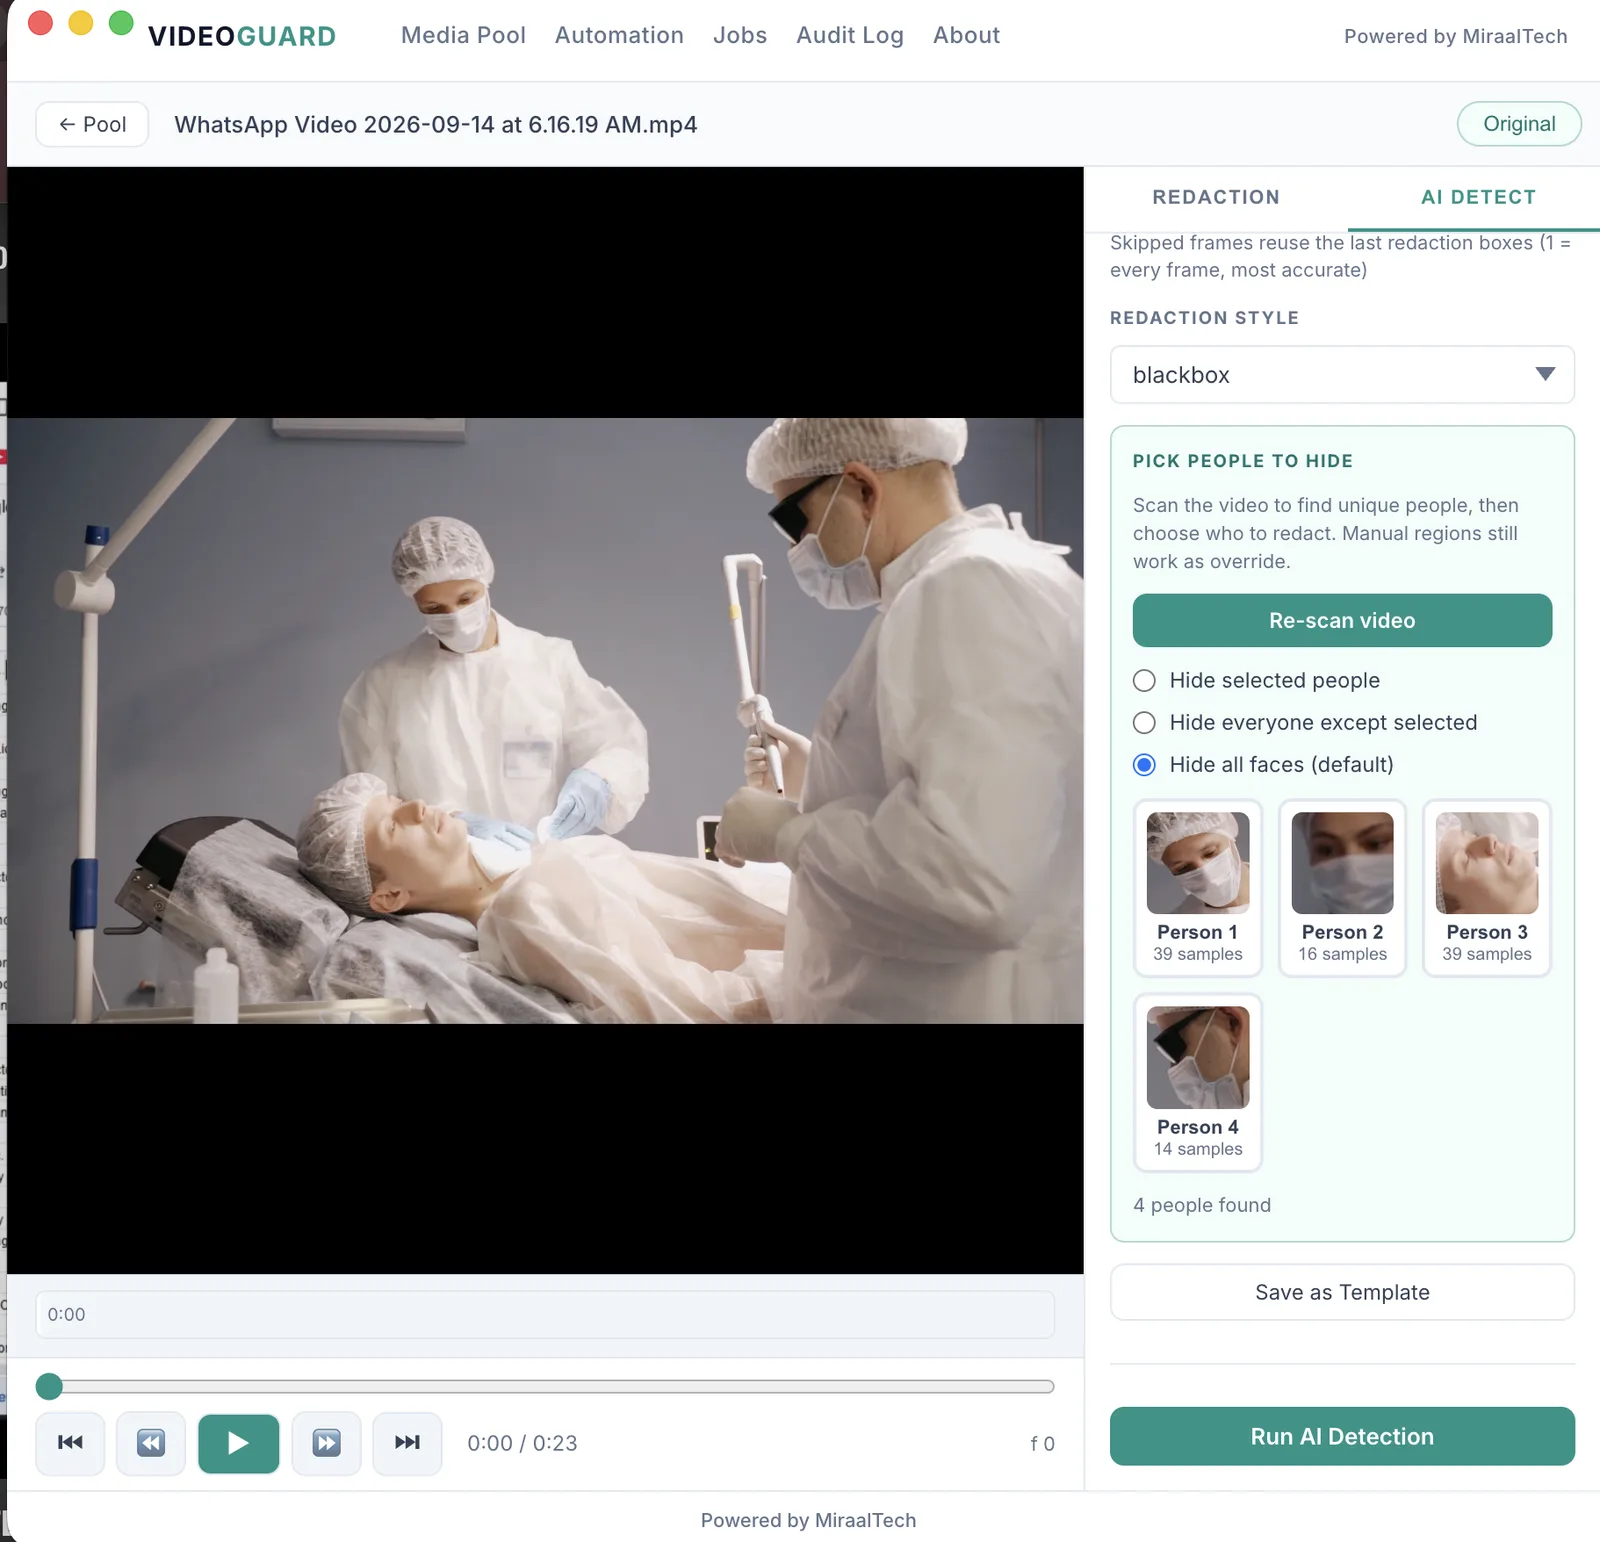The image size is (1600, 1542).
Task: Click the VideoGuard logo
Action: (242, 36)
